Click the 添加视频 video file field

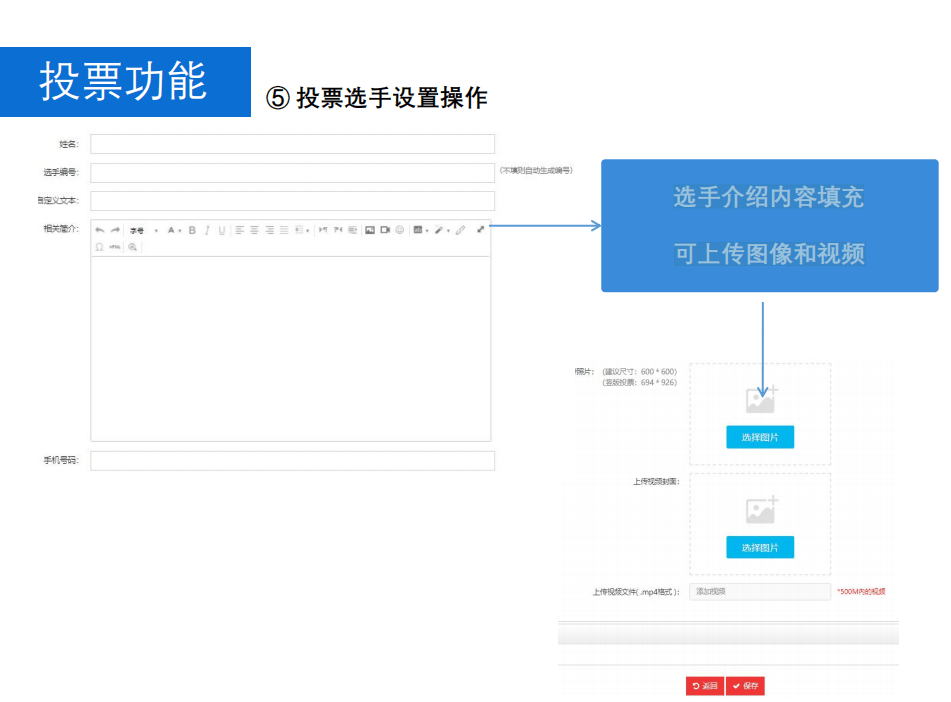[758, 591]
